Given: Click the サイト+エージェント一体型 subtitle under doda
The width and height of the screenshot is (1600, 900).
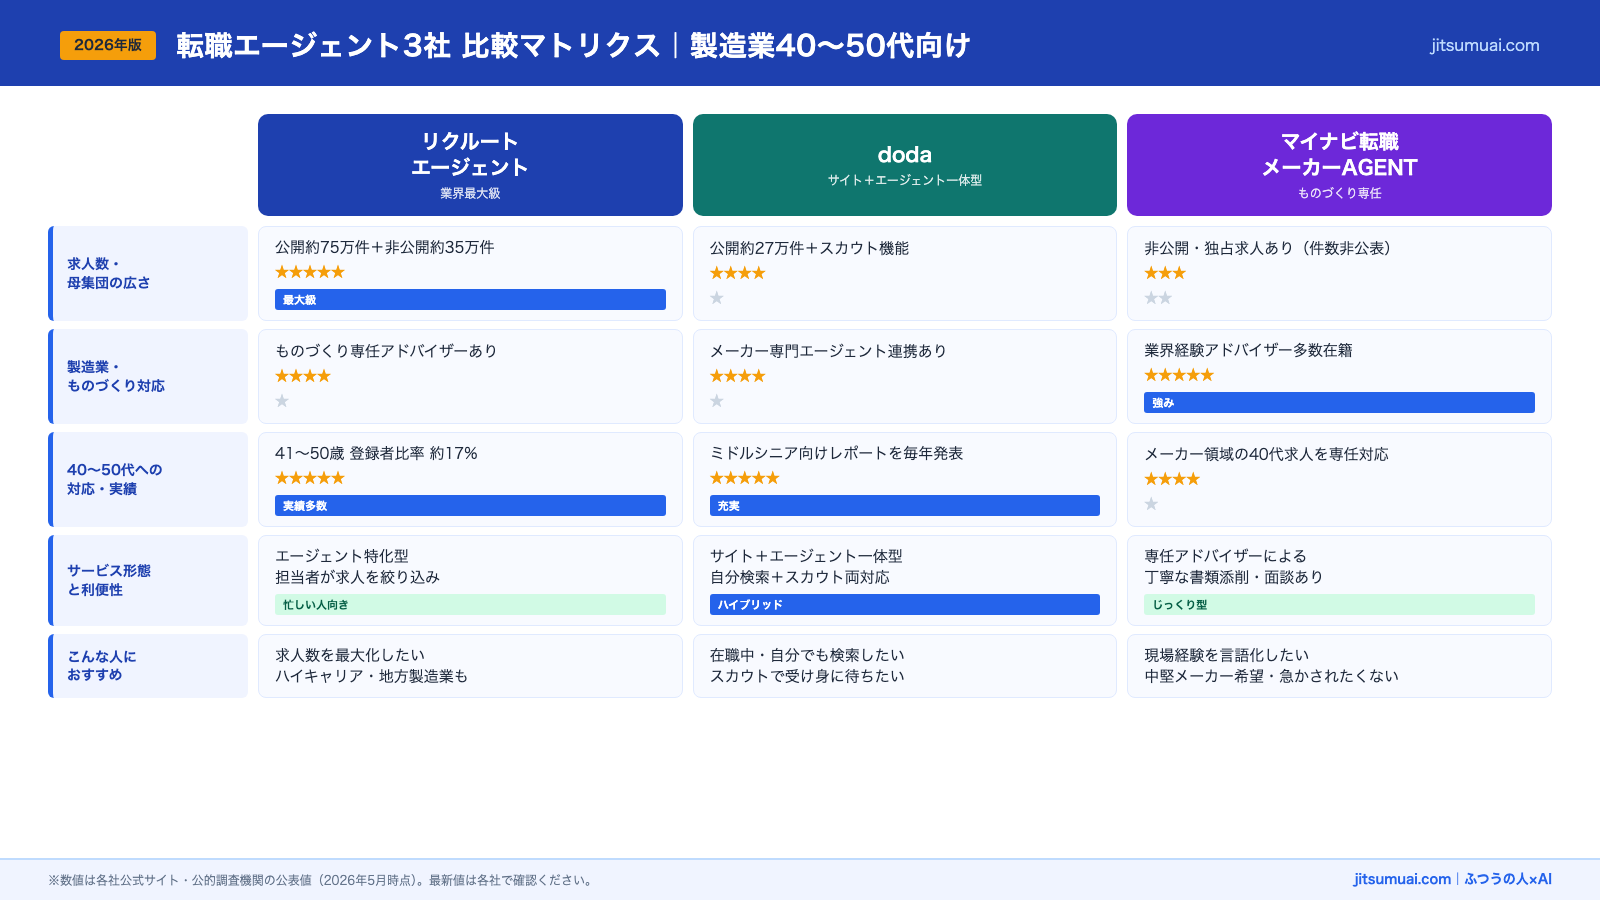Looking at the screenshot, I should pos(905,180).
